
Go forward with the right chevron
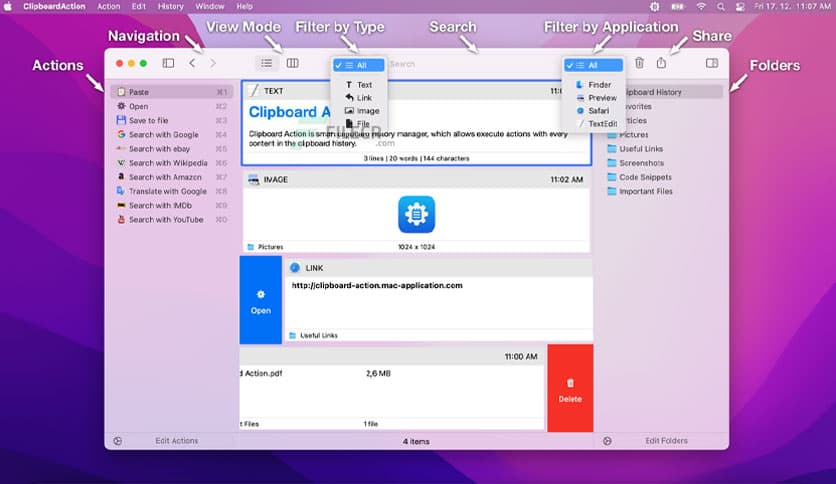(x=213, y=63)
